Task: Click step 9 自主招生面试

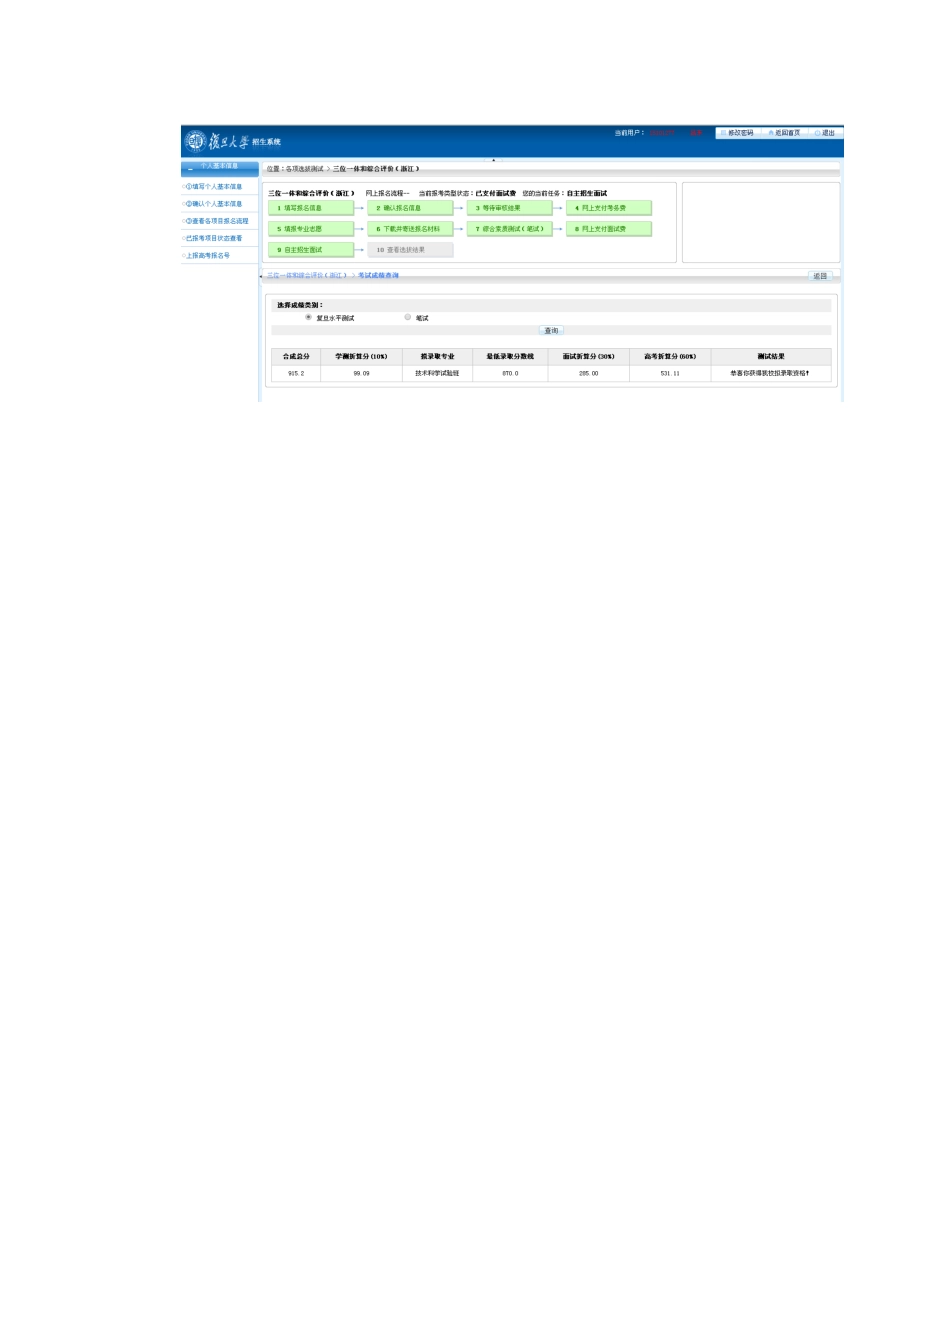Action: click(311, 250)
